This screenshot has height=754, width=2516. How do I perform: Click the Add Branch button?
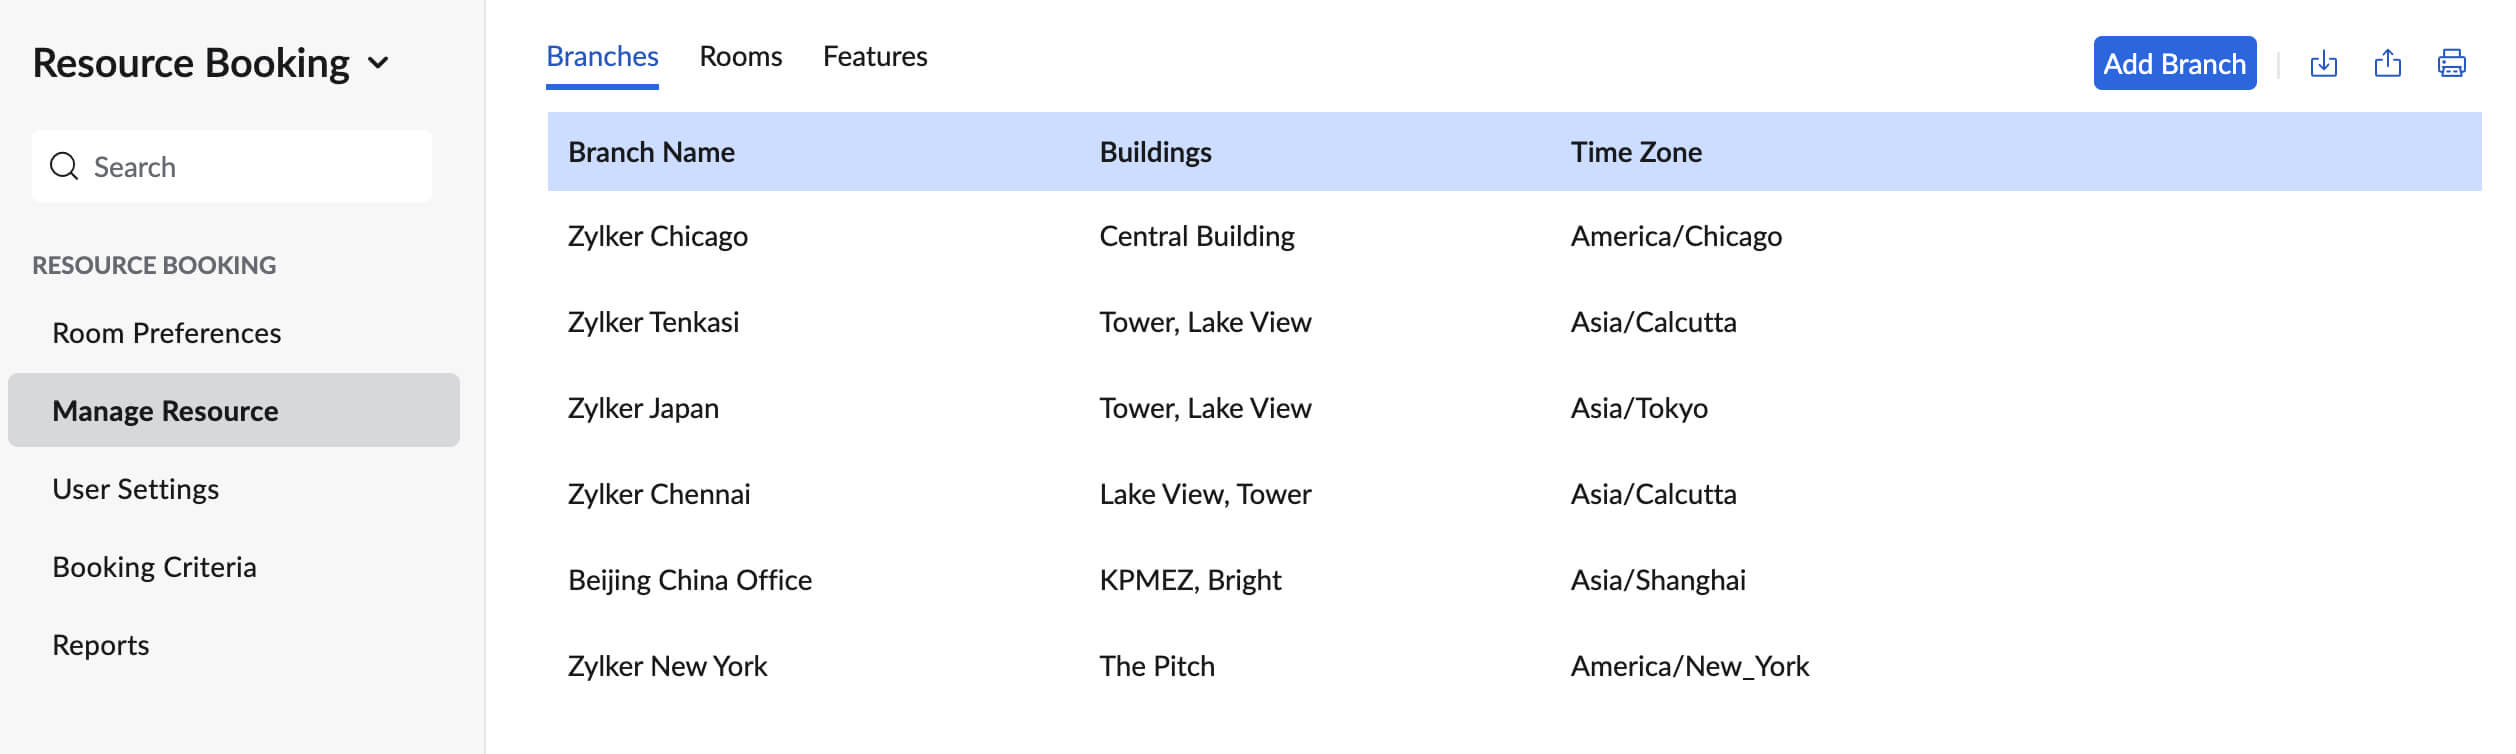point(2174,64)
